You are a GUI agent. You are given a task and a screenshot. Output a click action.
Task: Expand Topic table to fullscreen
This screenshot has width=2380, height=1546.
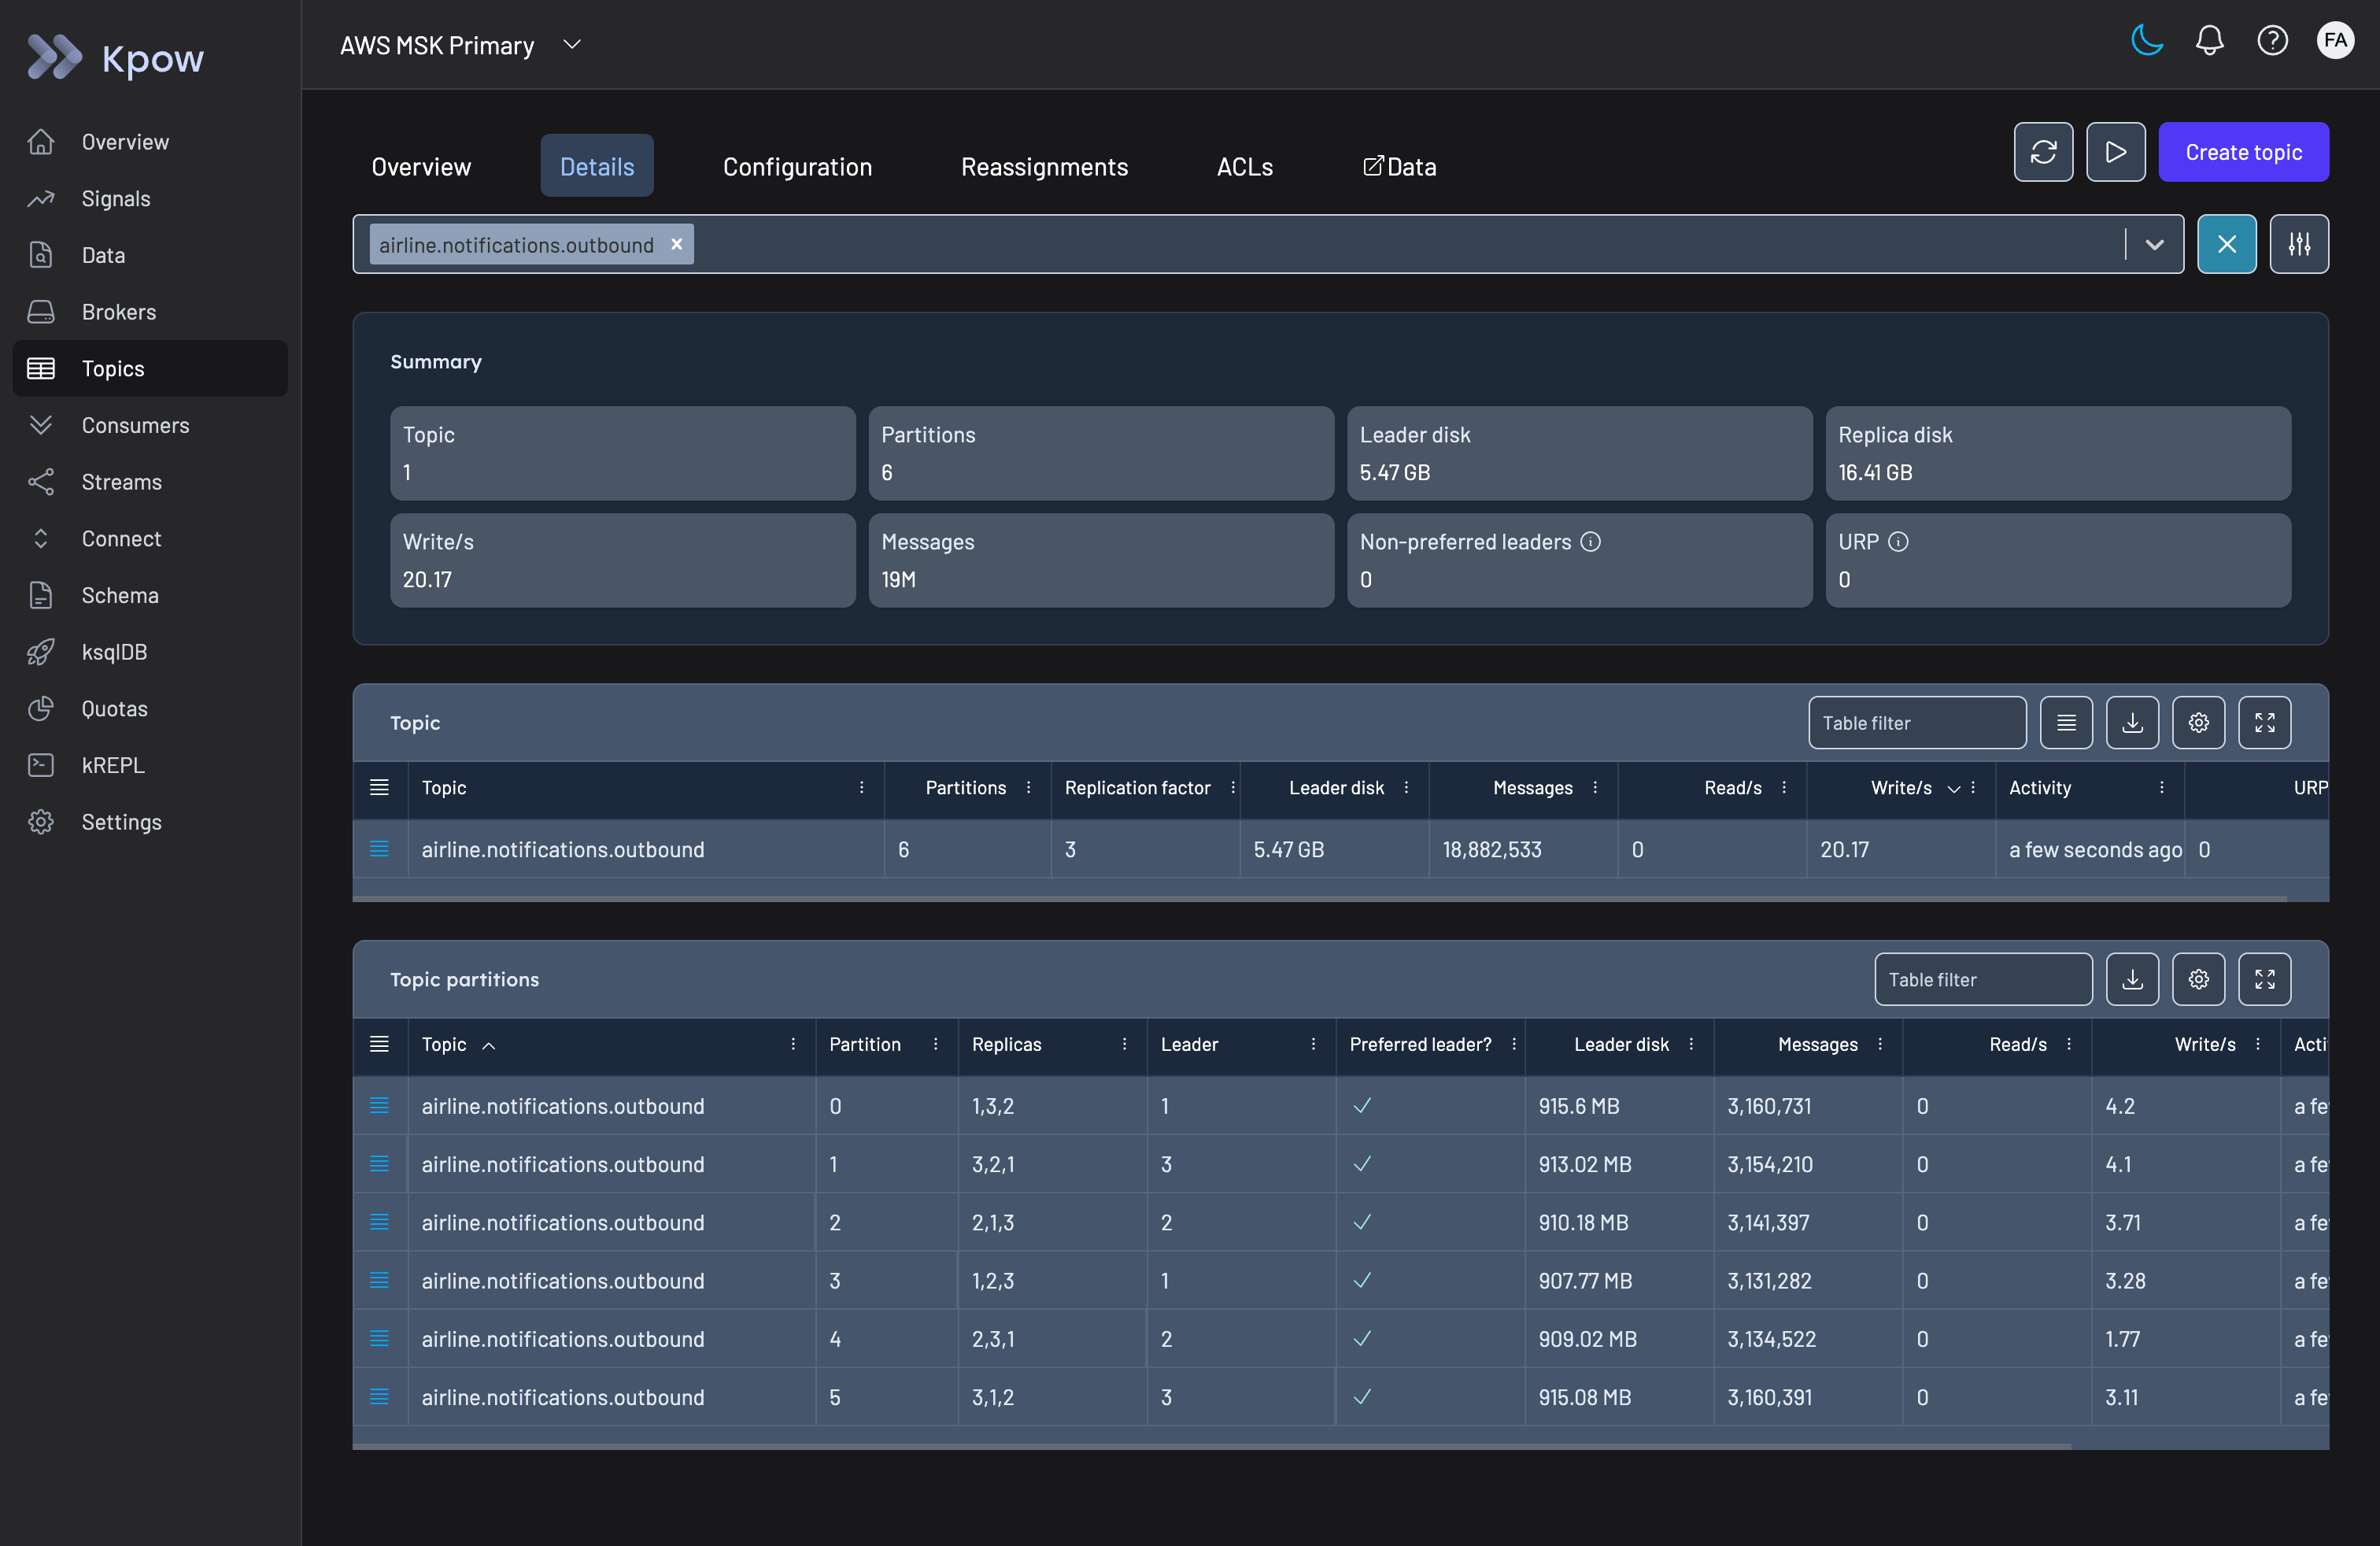click(2264, 723)
